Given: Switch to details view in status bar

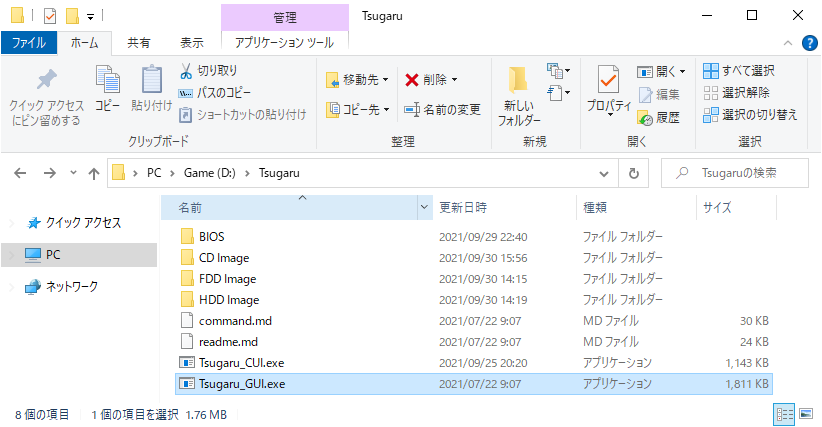Looking at the screenshot, I should coord(784,415).
